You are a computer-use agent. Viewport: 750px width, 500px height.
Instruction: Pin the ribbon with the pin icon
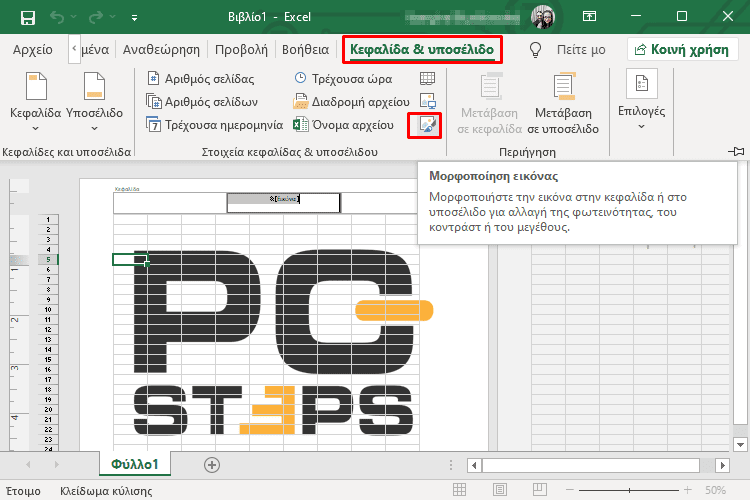736,152
